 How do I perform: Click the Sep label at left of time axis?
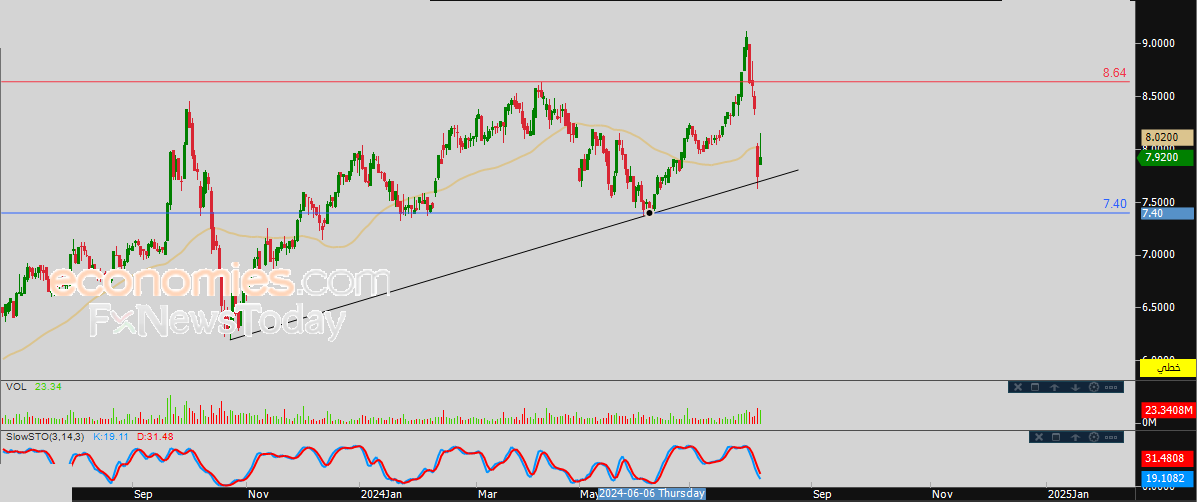[144, 494]
